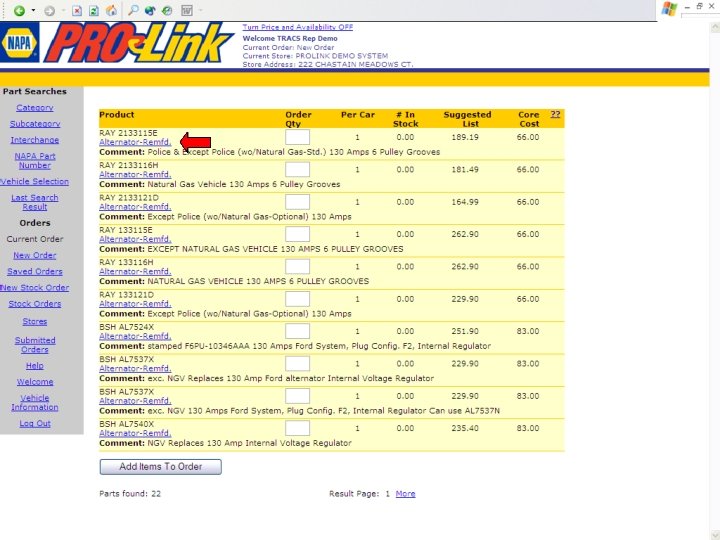This screenshot has height=540, width=720.
Task: Click suggested list price 251.90
Action: tap(465, 331)
